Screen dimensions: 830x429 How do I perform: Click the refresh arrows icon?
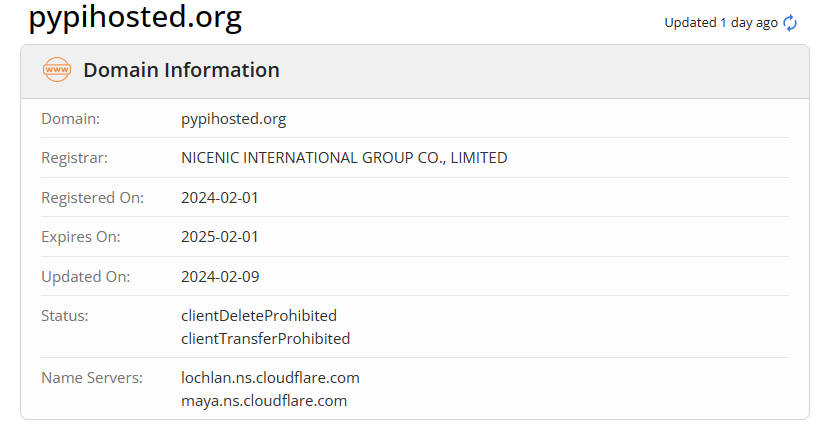[x=790, y=23]
